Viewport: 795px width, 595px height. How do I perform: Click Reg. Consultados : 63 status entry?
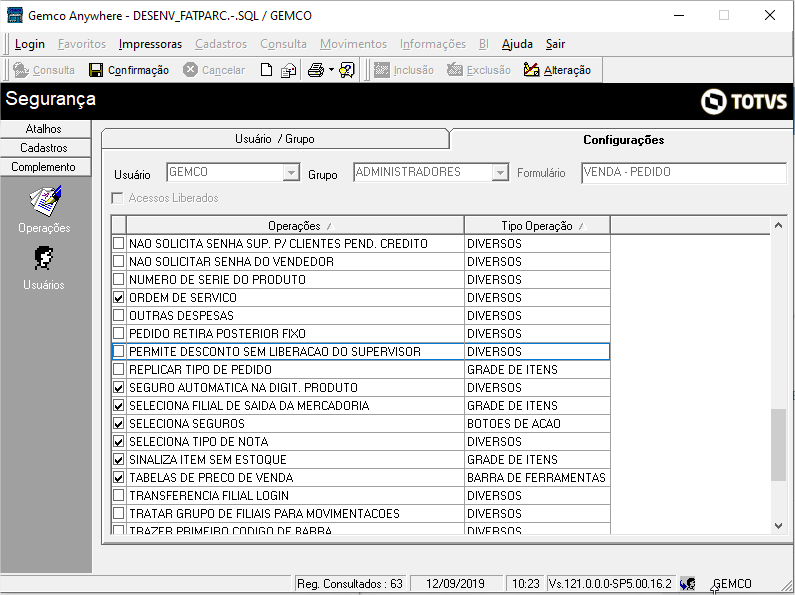point(350,584)
